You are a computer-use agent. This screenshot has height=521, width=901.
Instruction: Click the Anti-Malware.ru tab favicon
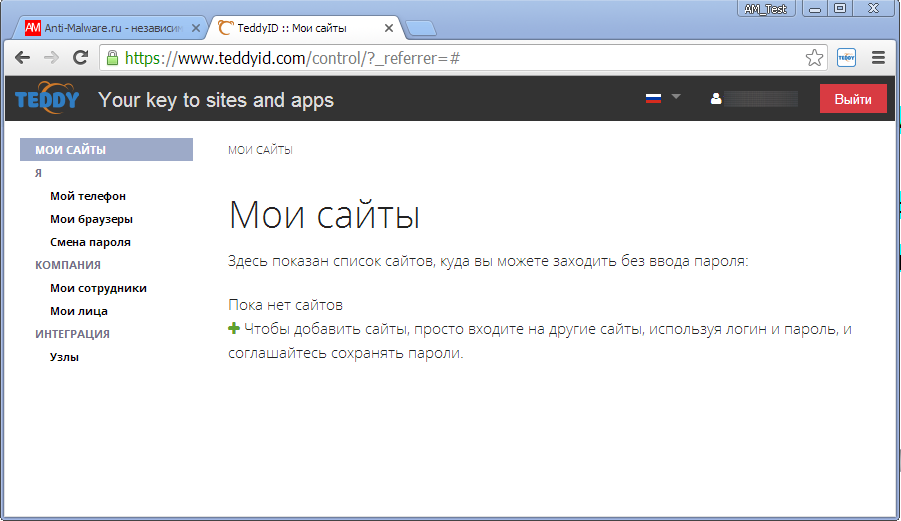tap(33, 28)
